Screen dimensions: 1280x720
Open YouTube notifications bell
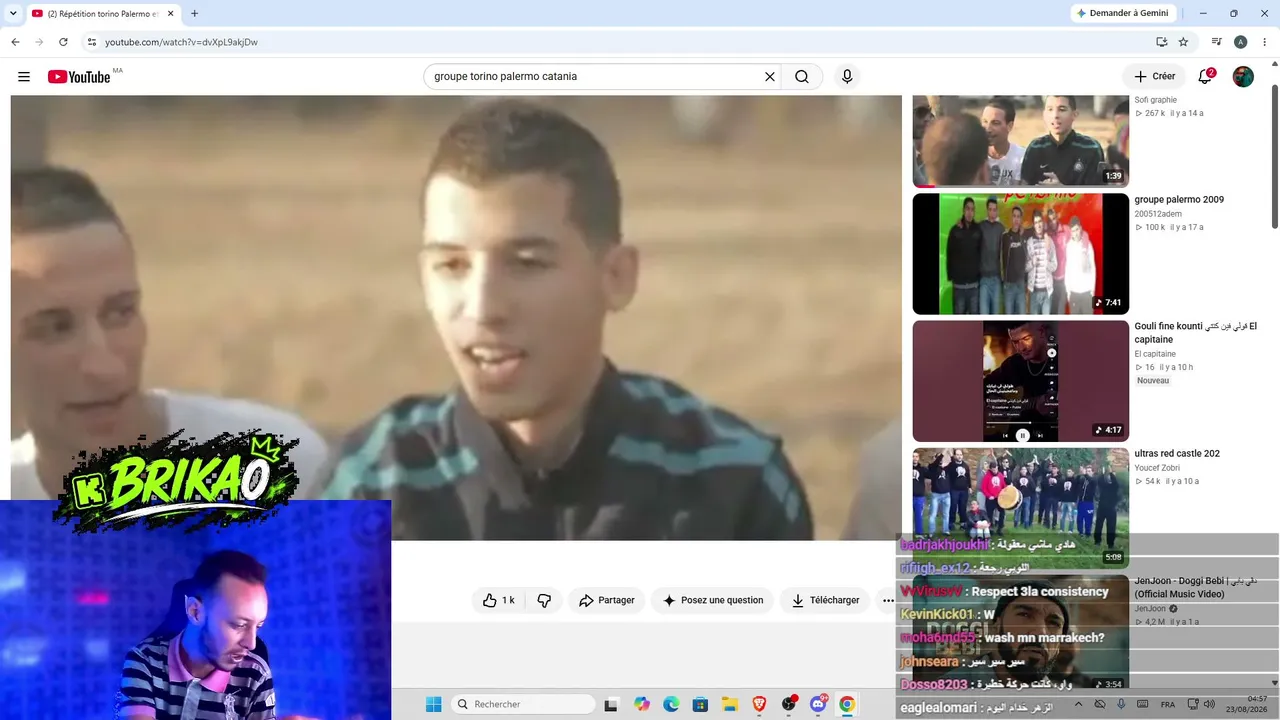1206,77
